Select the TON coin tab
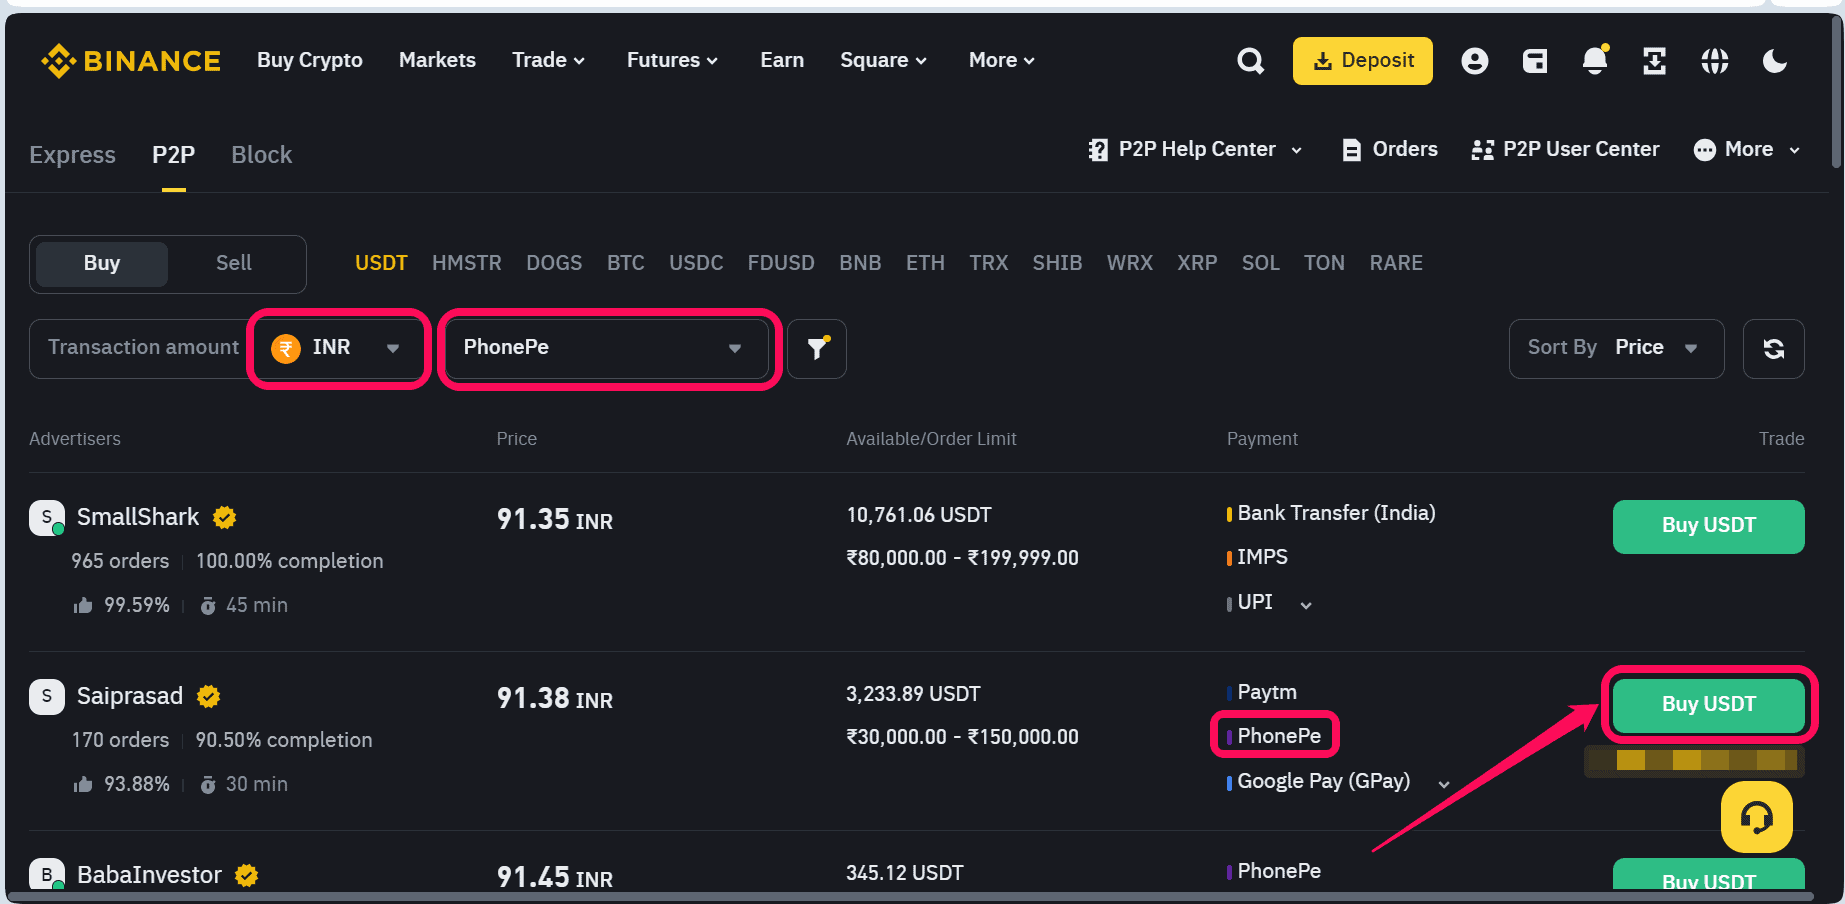Image resolution: width=1845 pixels, height=904 pixels. [x=1324, y=263]
